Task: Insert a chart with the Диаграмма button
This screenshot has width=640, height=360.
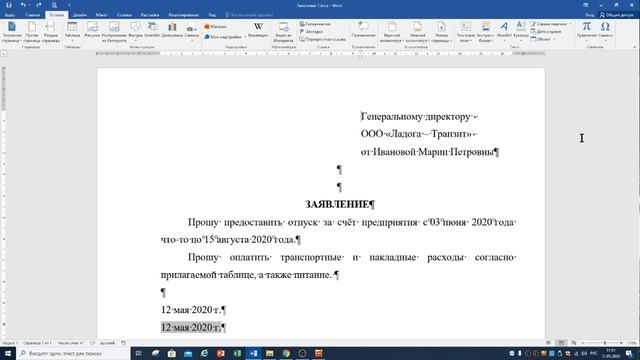Action: 172,31
